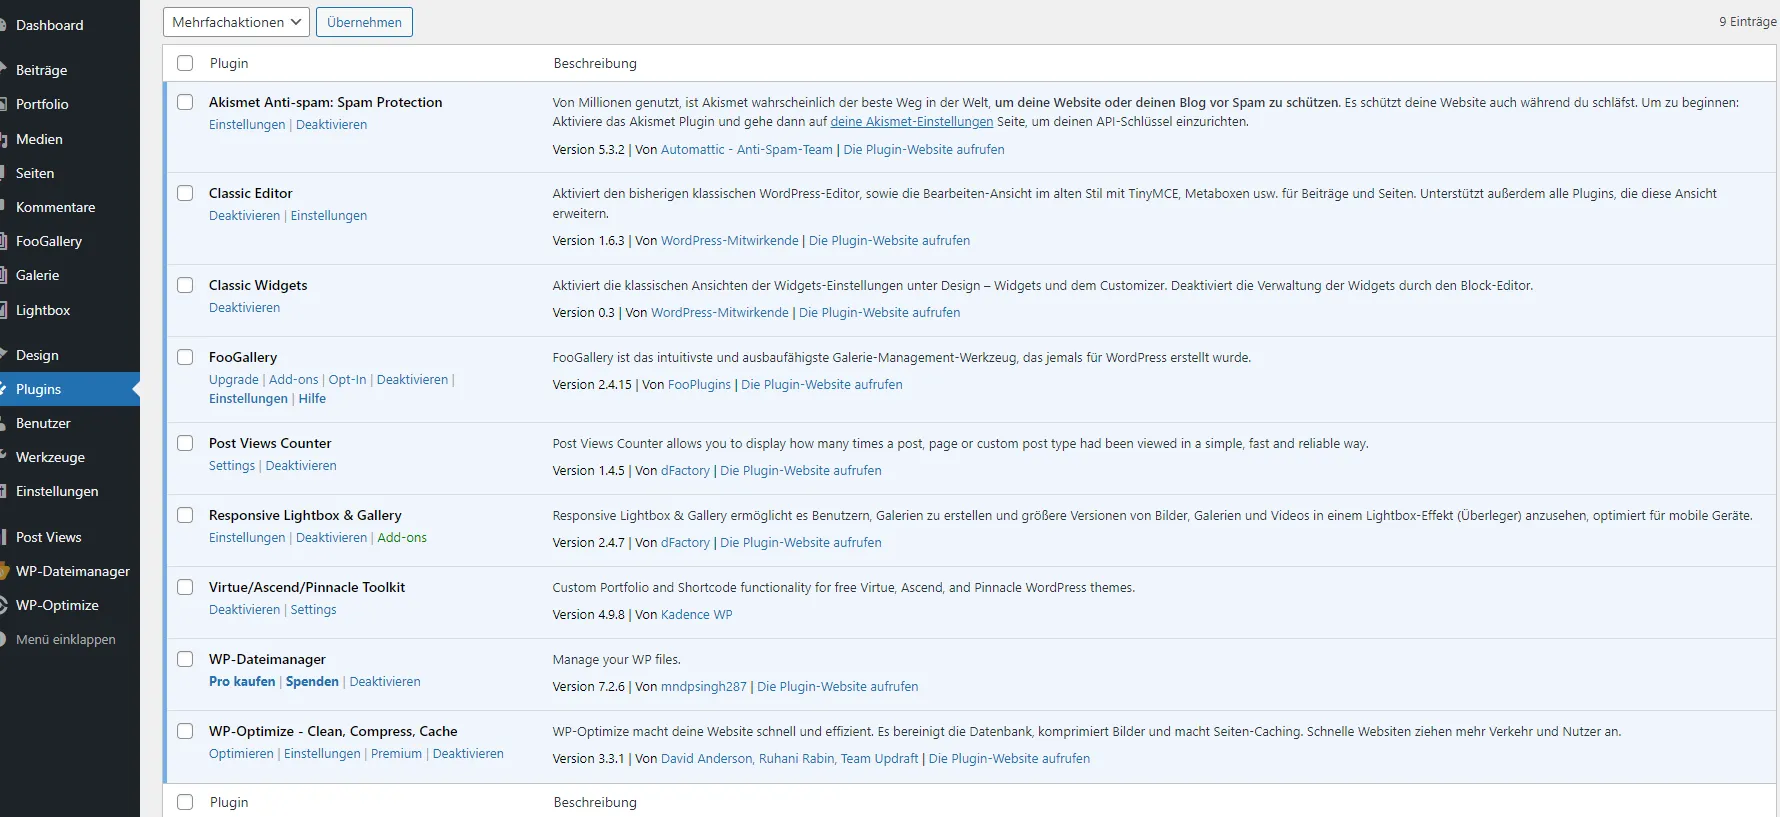
Task: Check the WP-Optimize plugin row checkbox
Action: coord(185,731)
